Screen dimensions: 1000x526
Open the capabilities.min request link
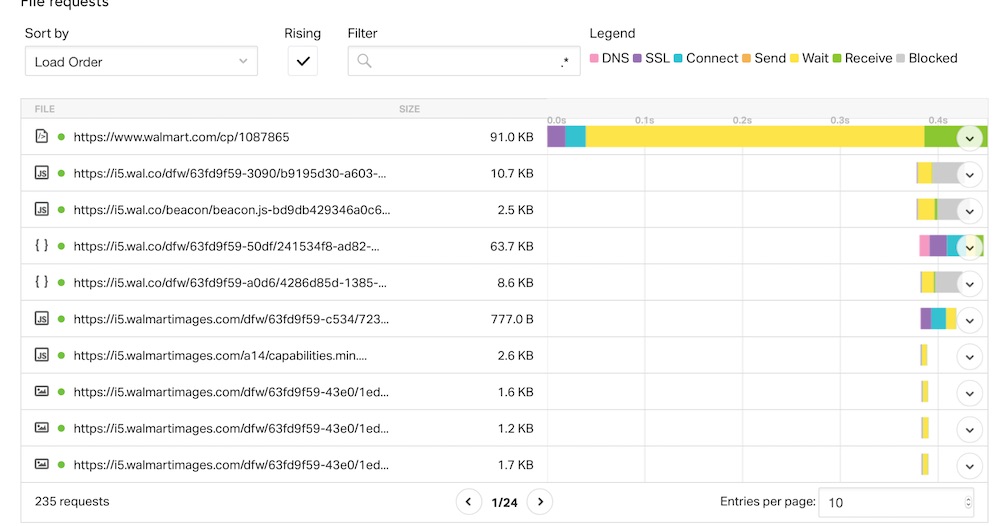(x=220, y=355)
